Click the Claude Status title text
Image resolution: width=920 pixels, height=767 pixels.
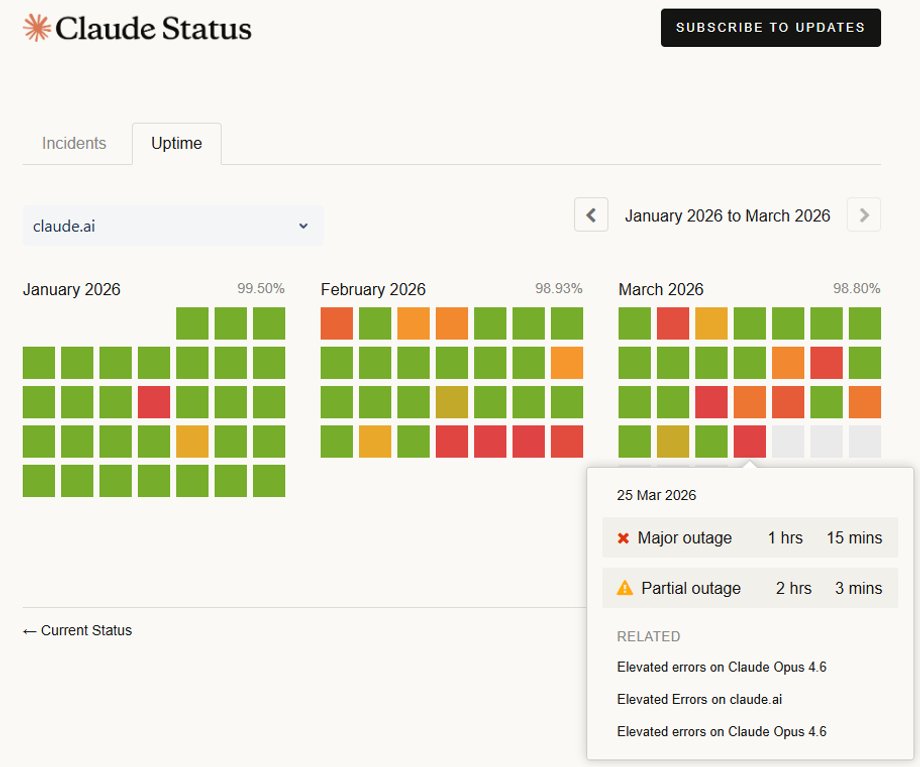[x=154, y=28]
